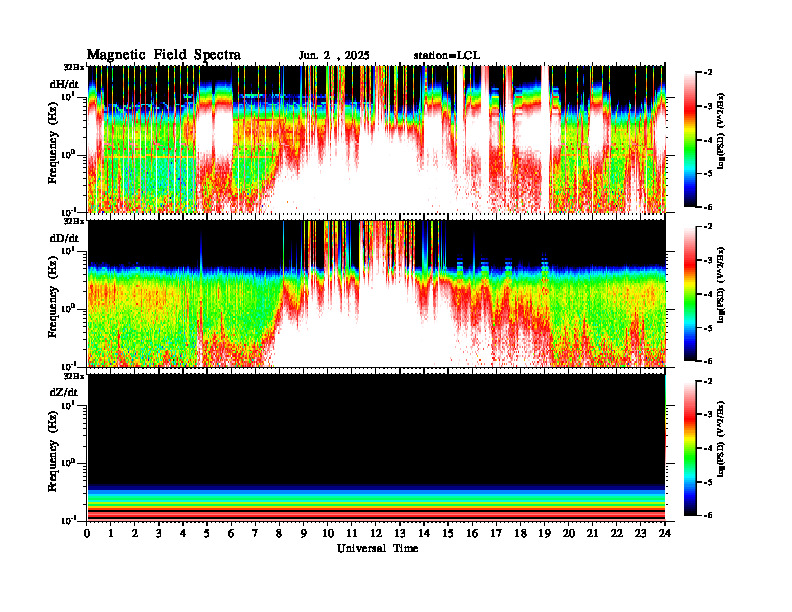The width and height of the screenshot is (792, 612).
Task: Click hour "15" on the Universal Time axis
Action: 448,534
